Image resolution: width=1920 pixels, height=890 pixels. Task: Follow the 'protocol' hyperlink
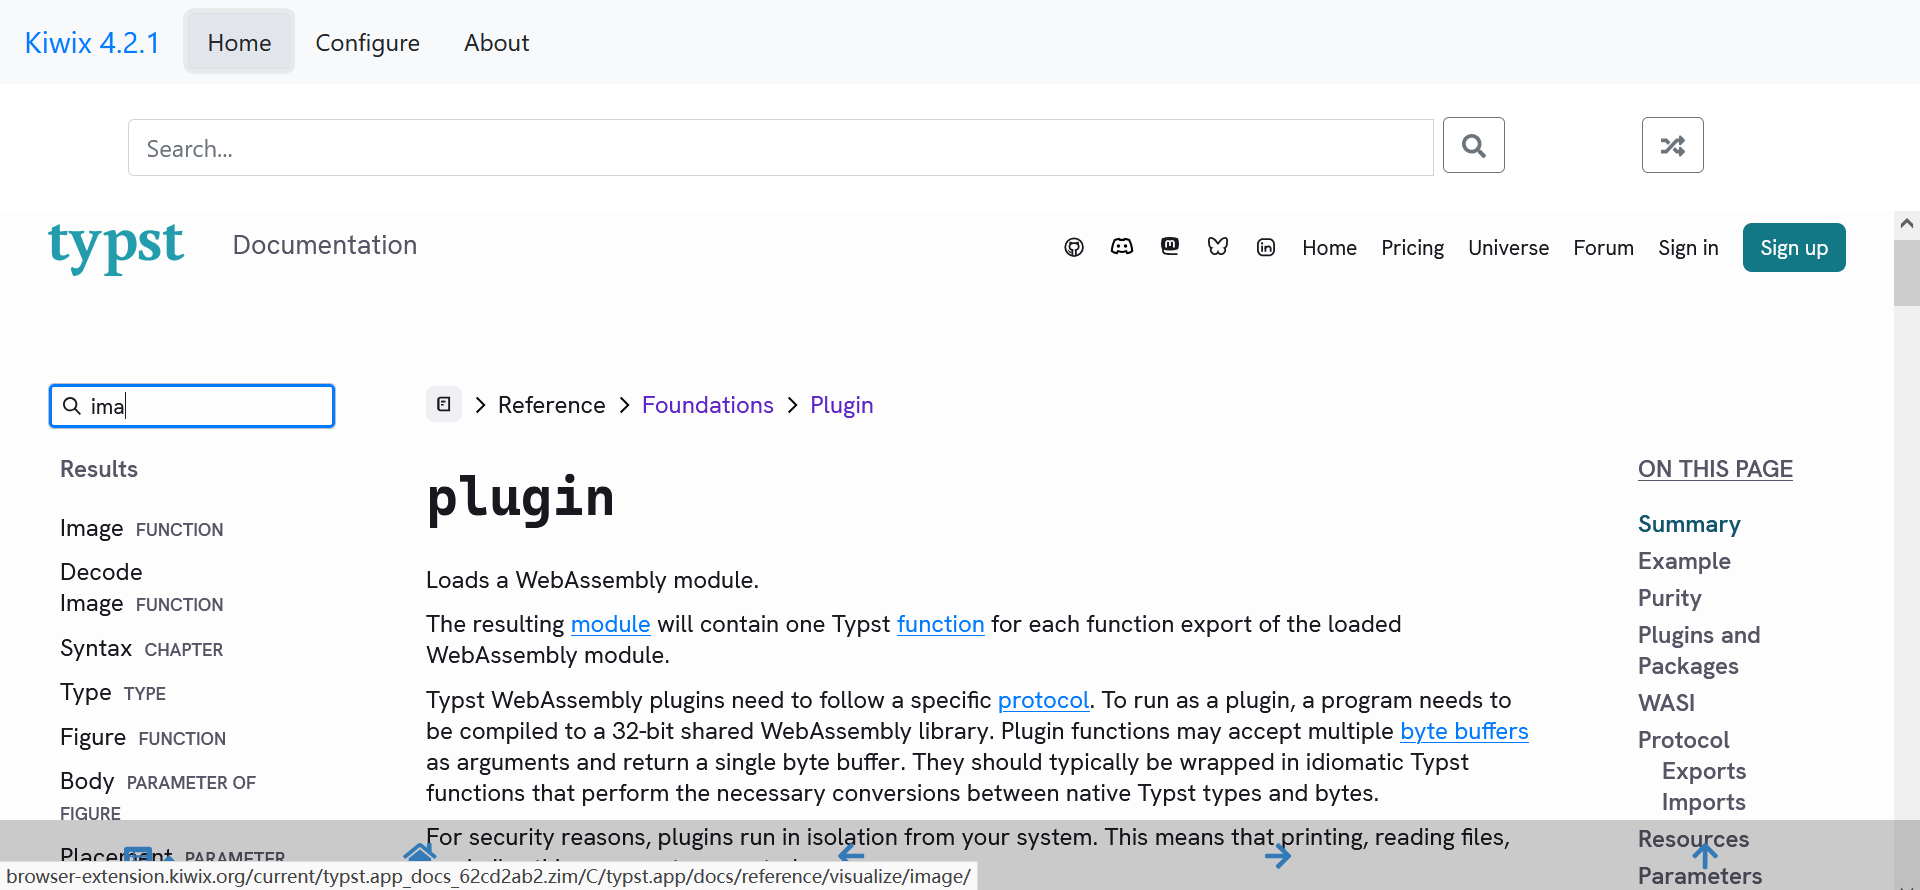pos(1043,700)
